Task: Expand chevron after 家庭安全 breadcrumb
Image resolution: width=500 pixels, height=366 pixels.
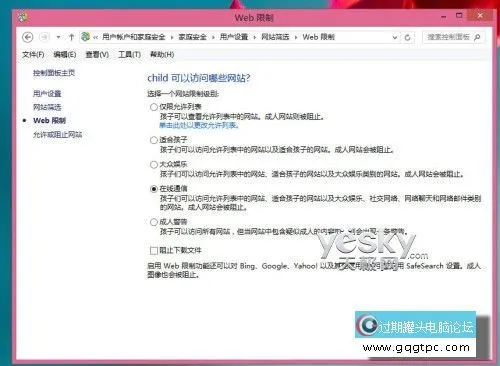Action: pyautogui.click(x=213, y=37)
